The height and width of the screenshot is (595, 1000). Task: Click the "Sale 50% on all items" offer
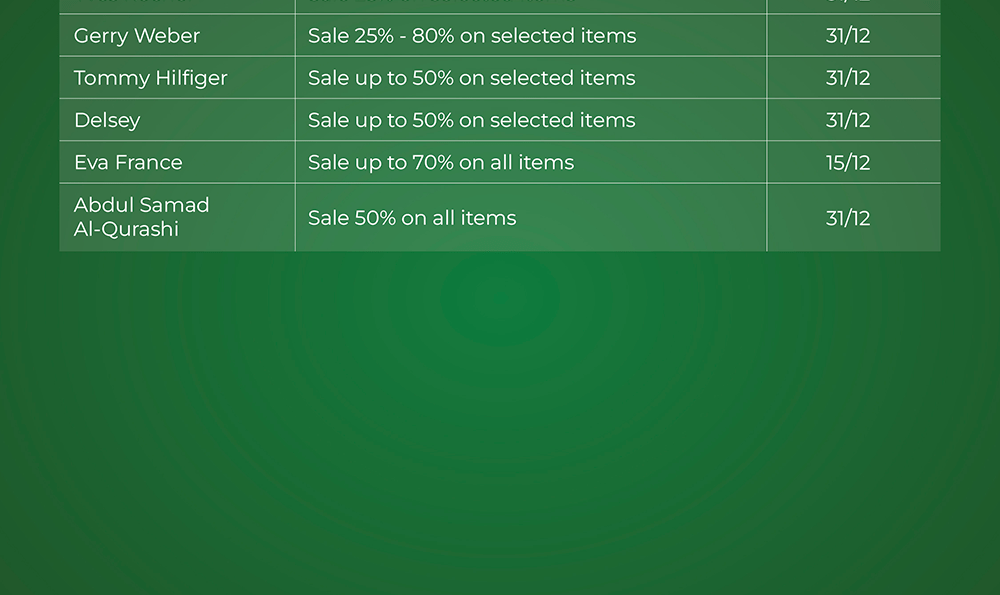[x=412, y=218]
